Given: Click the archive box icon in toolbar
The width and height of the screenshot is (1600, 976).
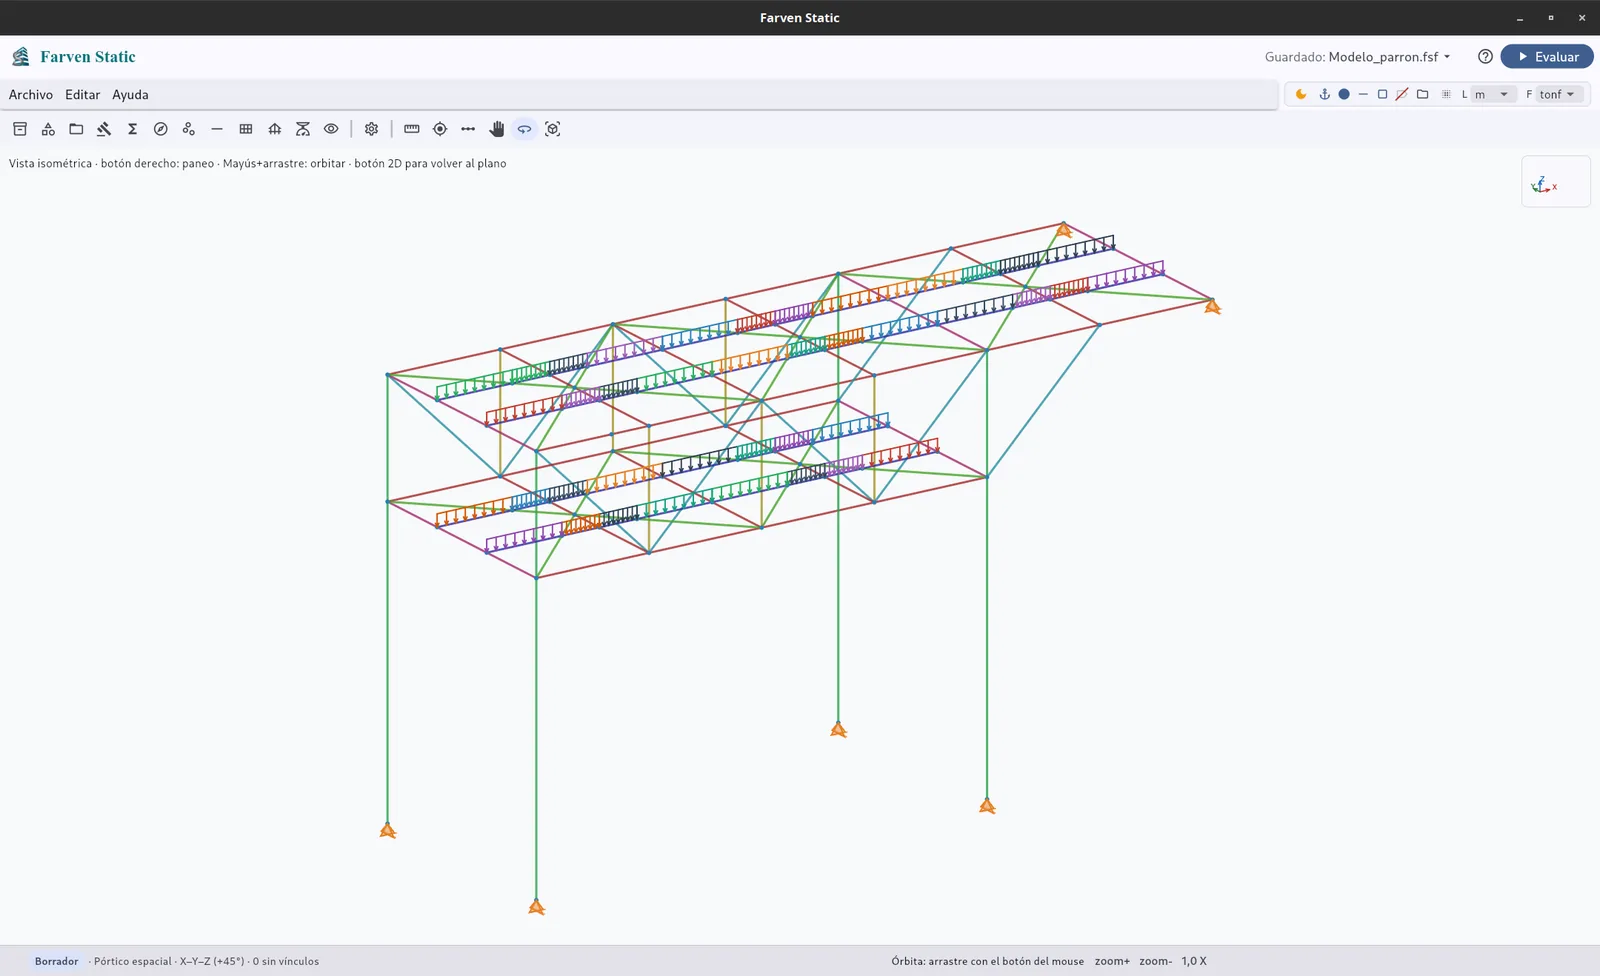Looking at the screenshot, I should point(20,129).
